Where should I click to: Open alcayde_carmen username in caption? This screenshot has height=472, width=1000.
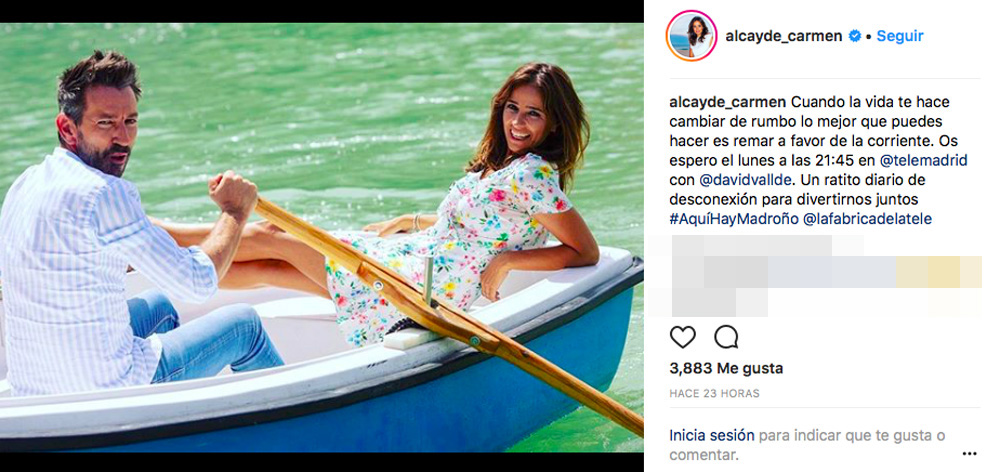727,101
